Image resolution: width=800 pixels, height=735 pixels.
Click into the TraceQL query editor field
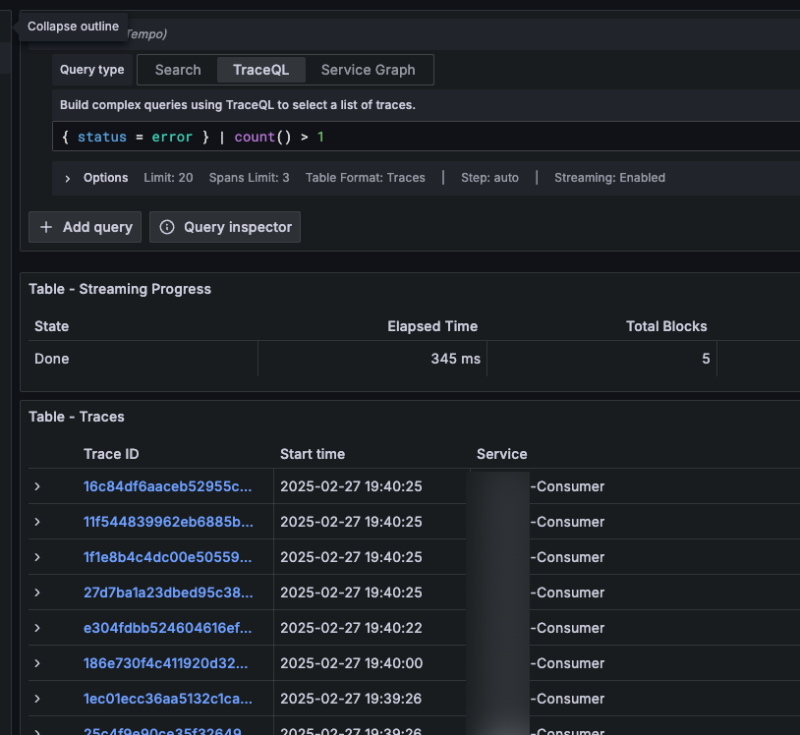pyautogui.click(x=450, y=137)
